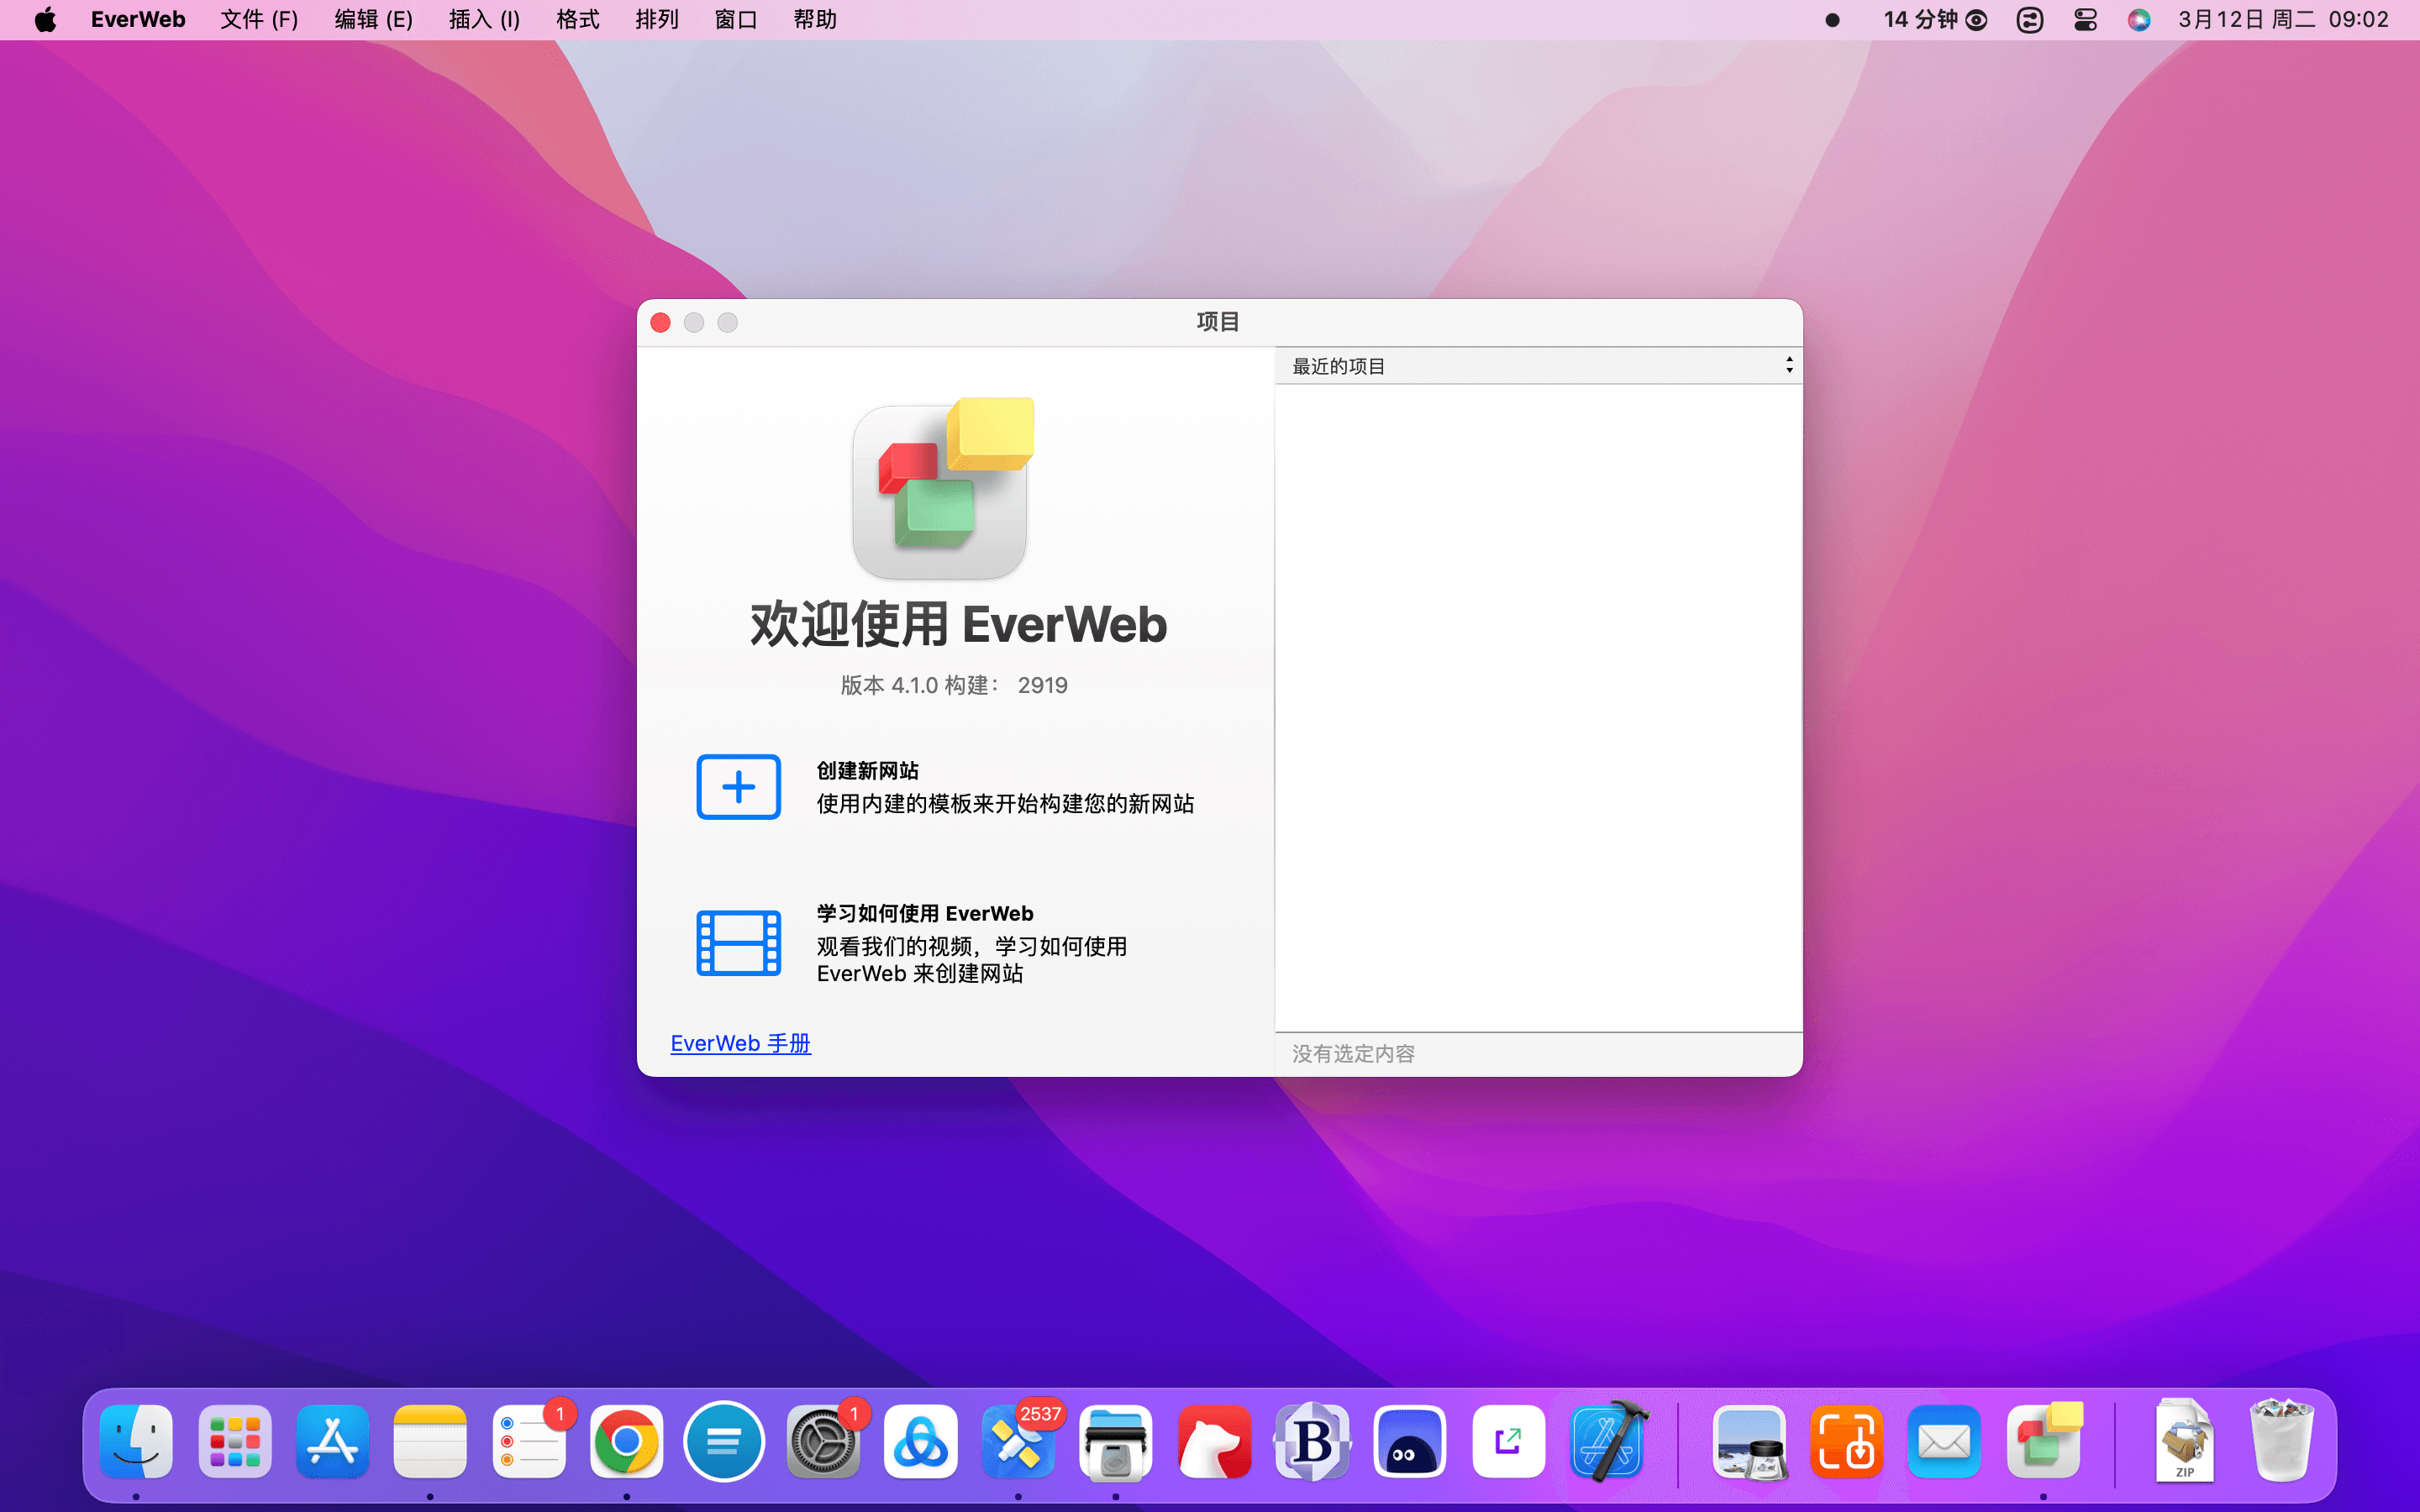Click the smiley face menu bar icon
The width and height of the screenshot is (2420, 1512).
(x=2029, y=19)
